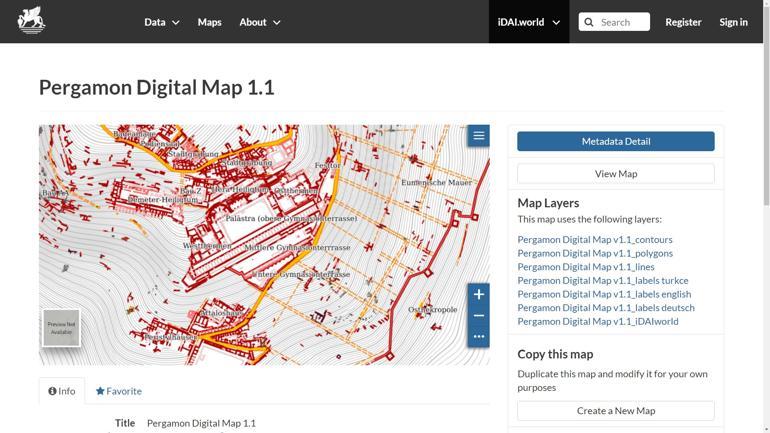Screen dimensions: 770x433
Task: Click Create a New Map button
Action: [615, 410]
